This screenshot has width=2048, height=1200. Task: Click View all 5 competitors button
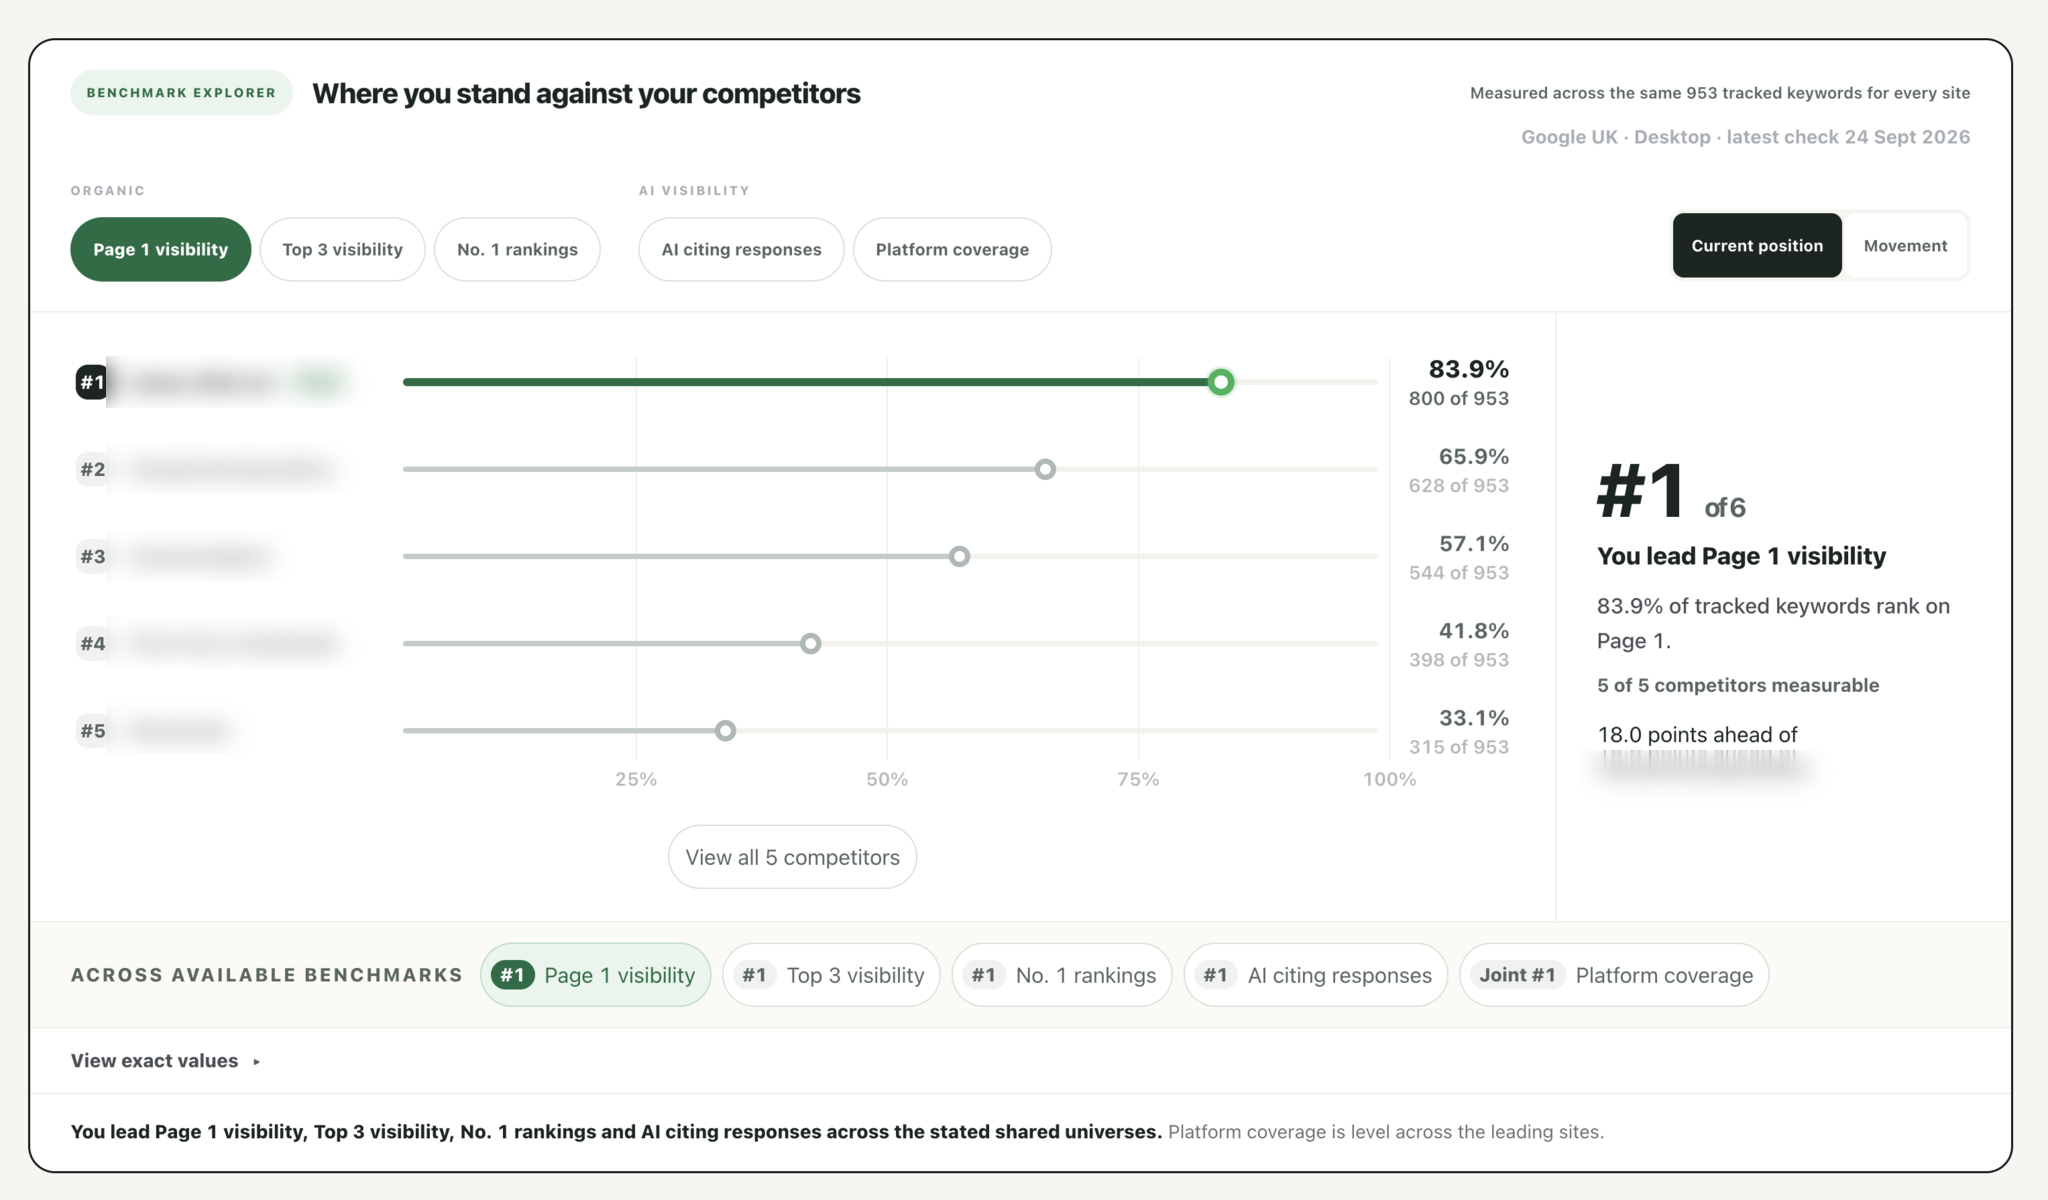(x=792, y=857)
